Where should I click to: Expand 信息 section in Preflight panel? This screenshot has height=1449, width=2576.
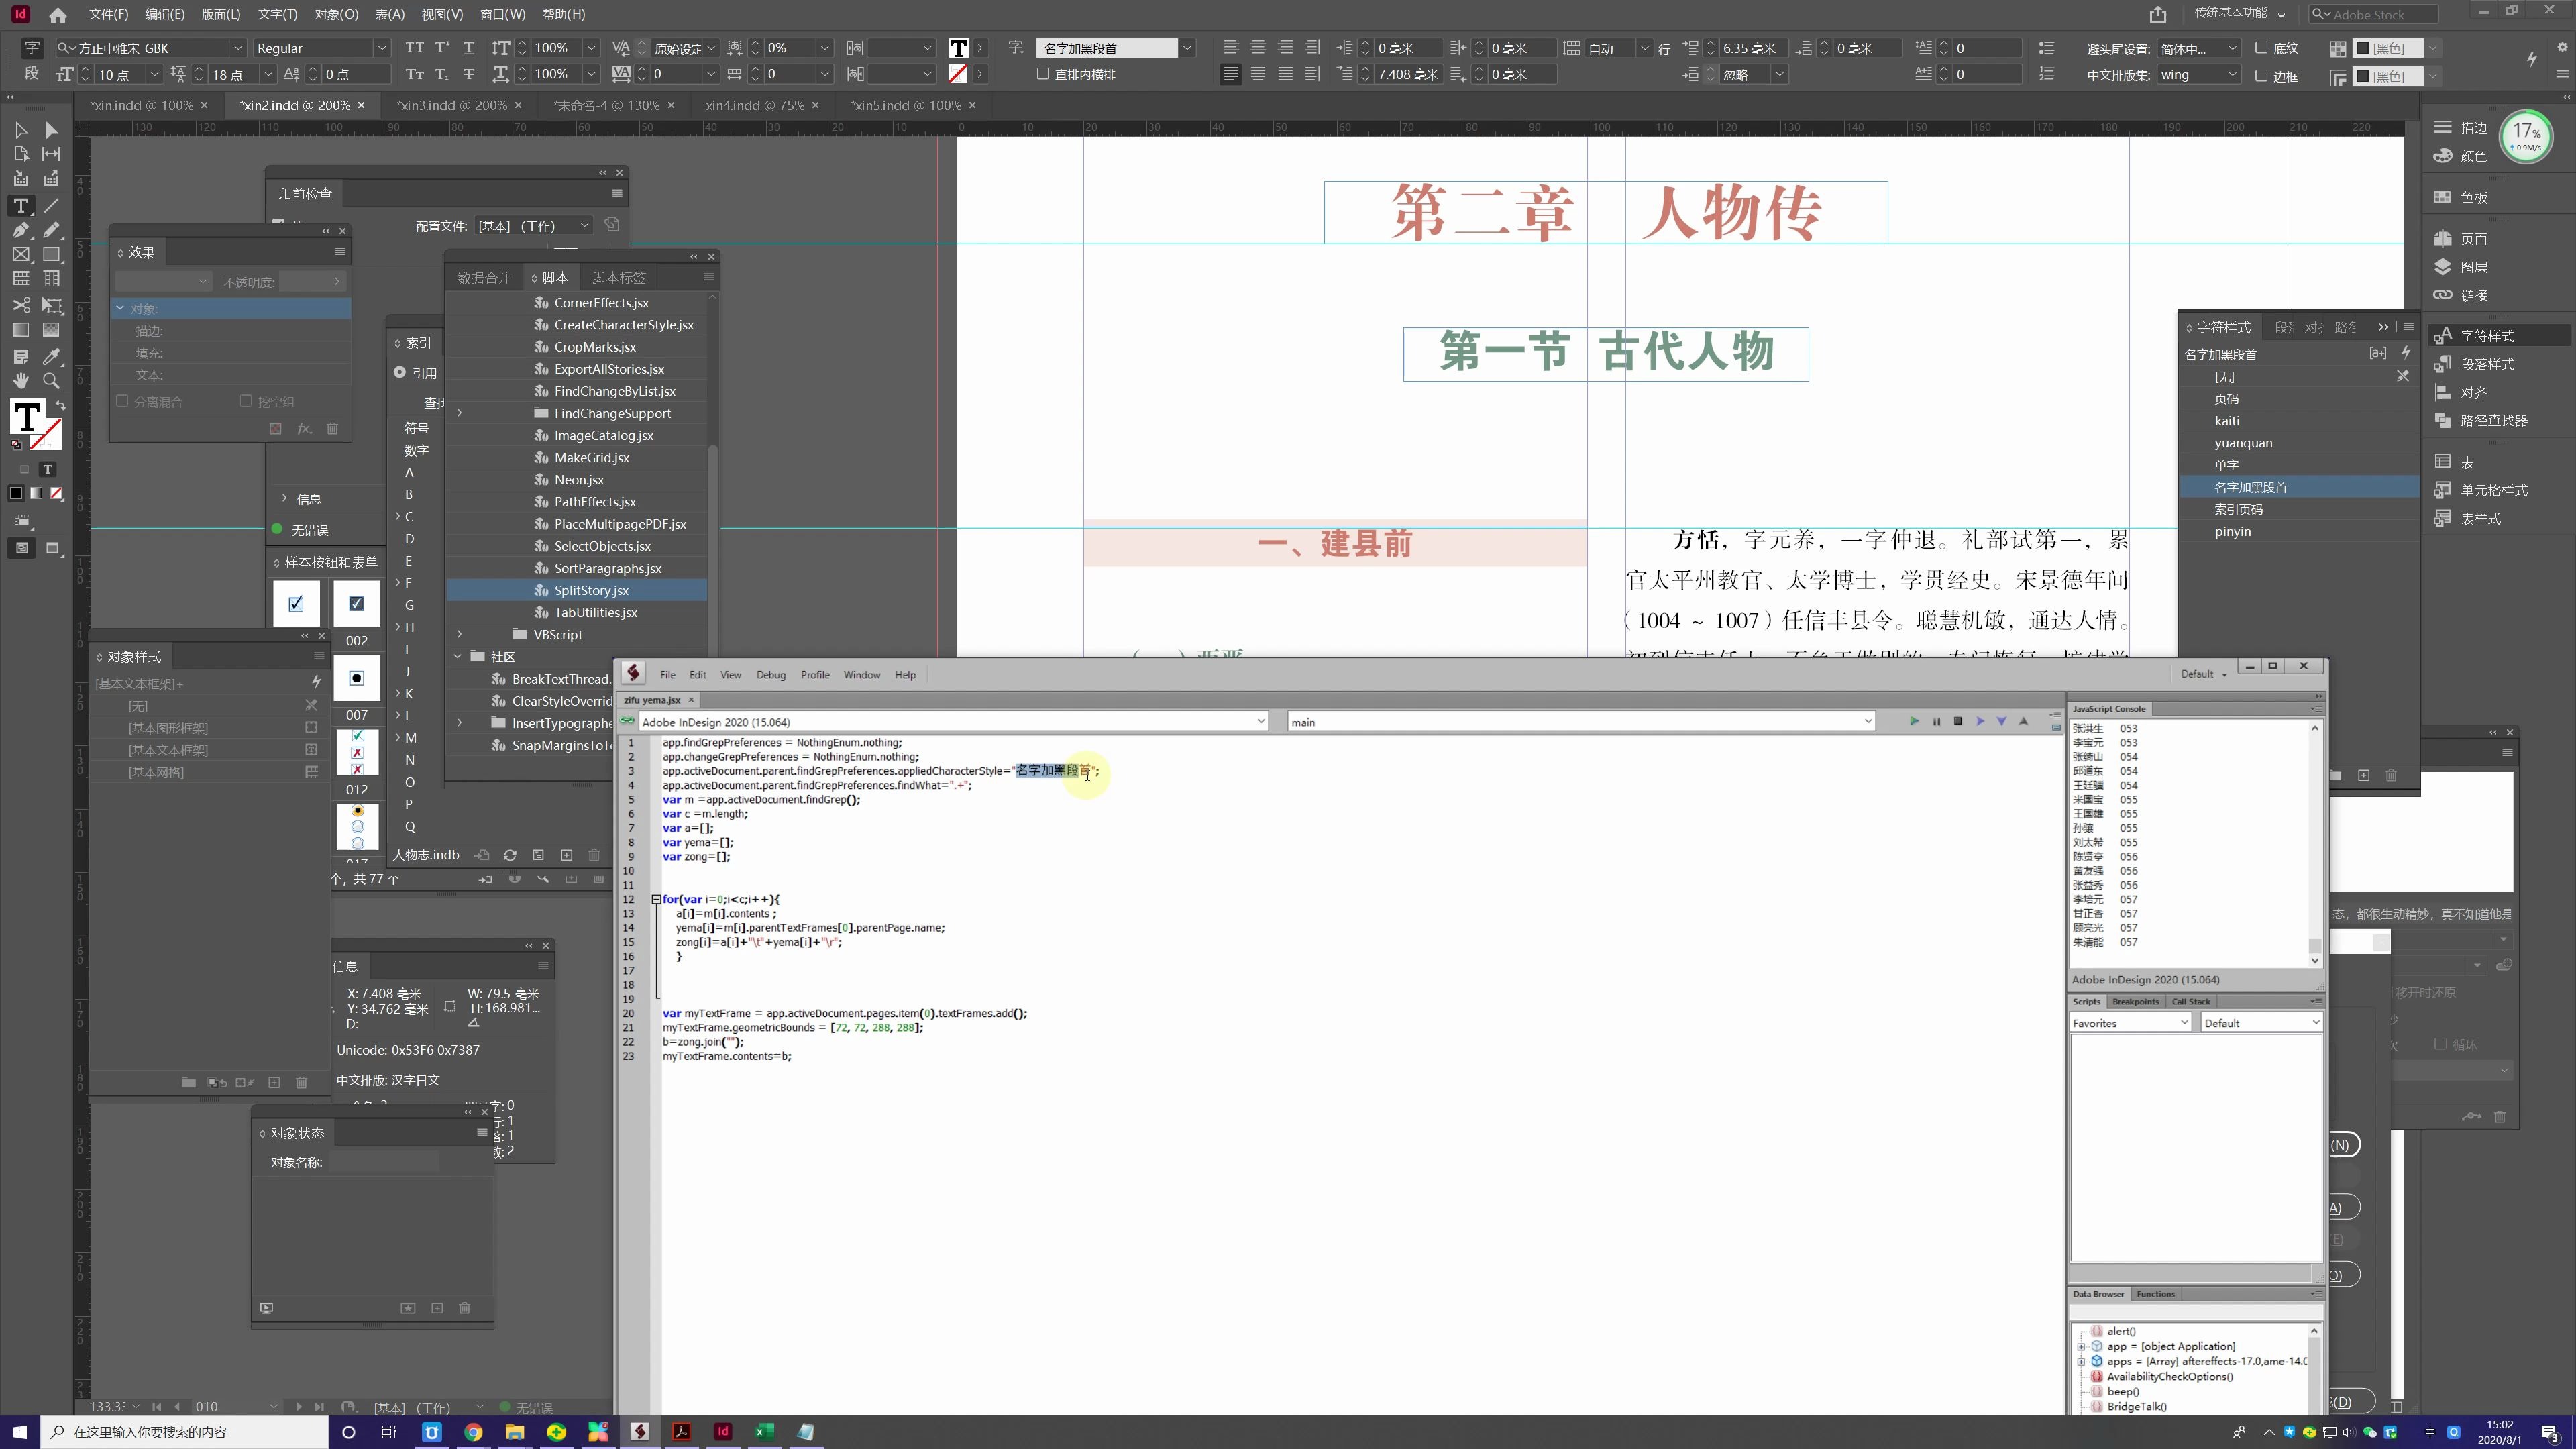tap(284, 498)
